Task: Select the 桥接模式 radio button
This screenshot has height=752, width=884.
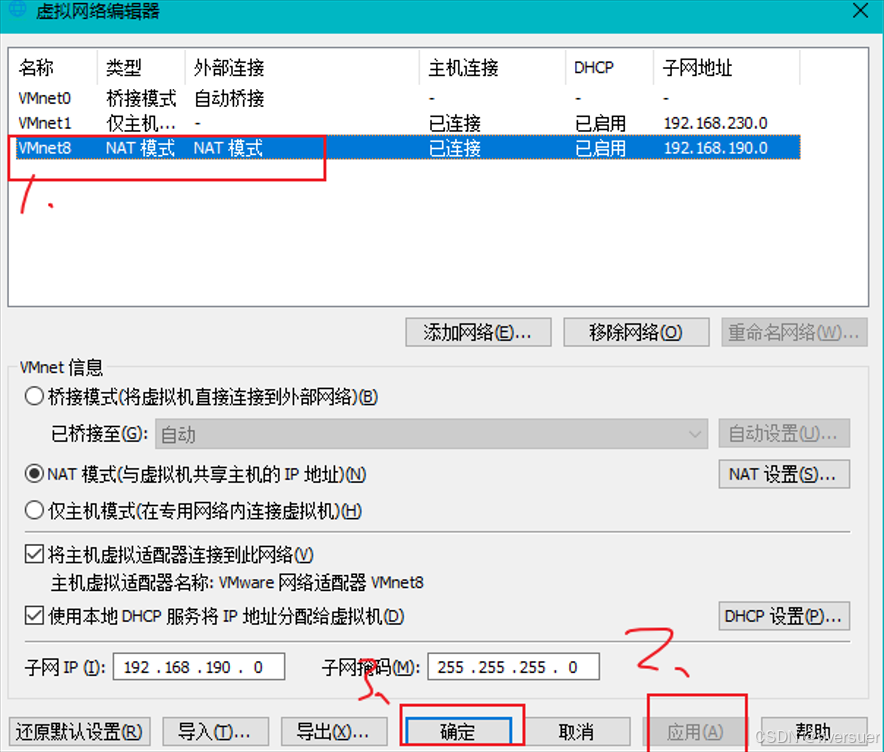Action: [x=34, y=397]
